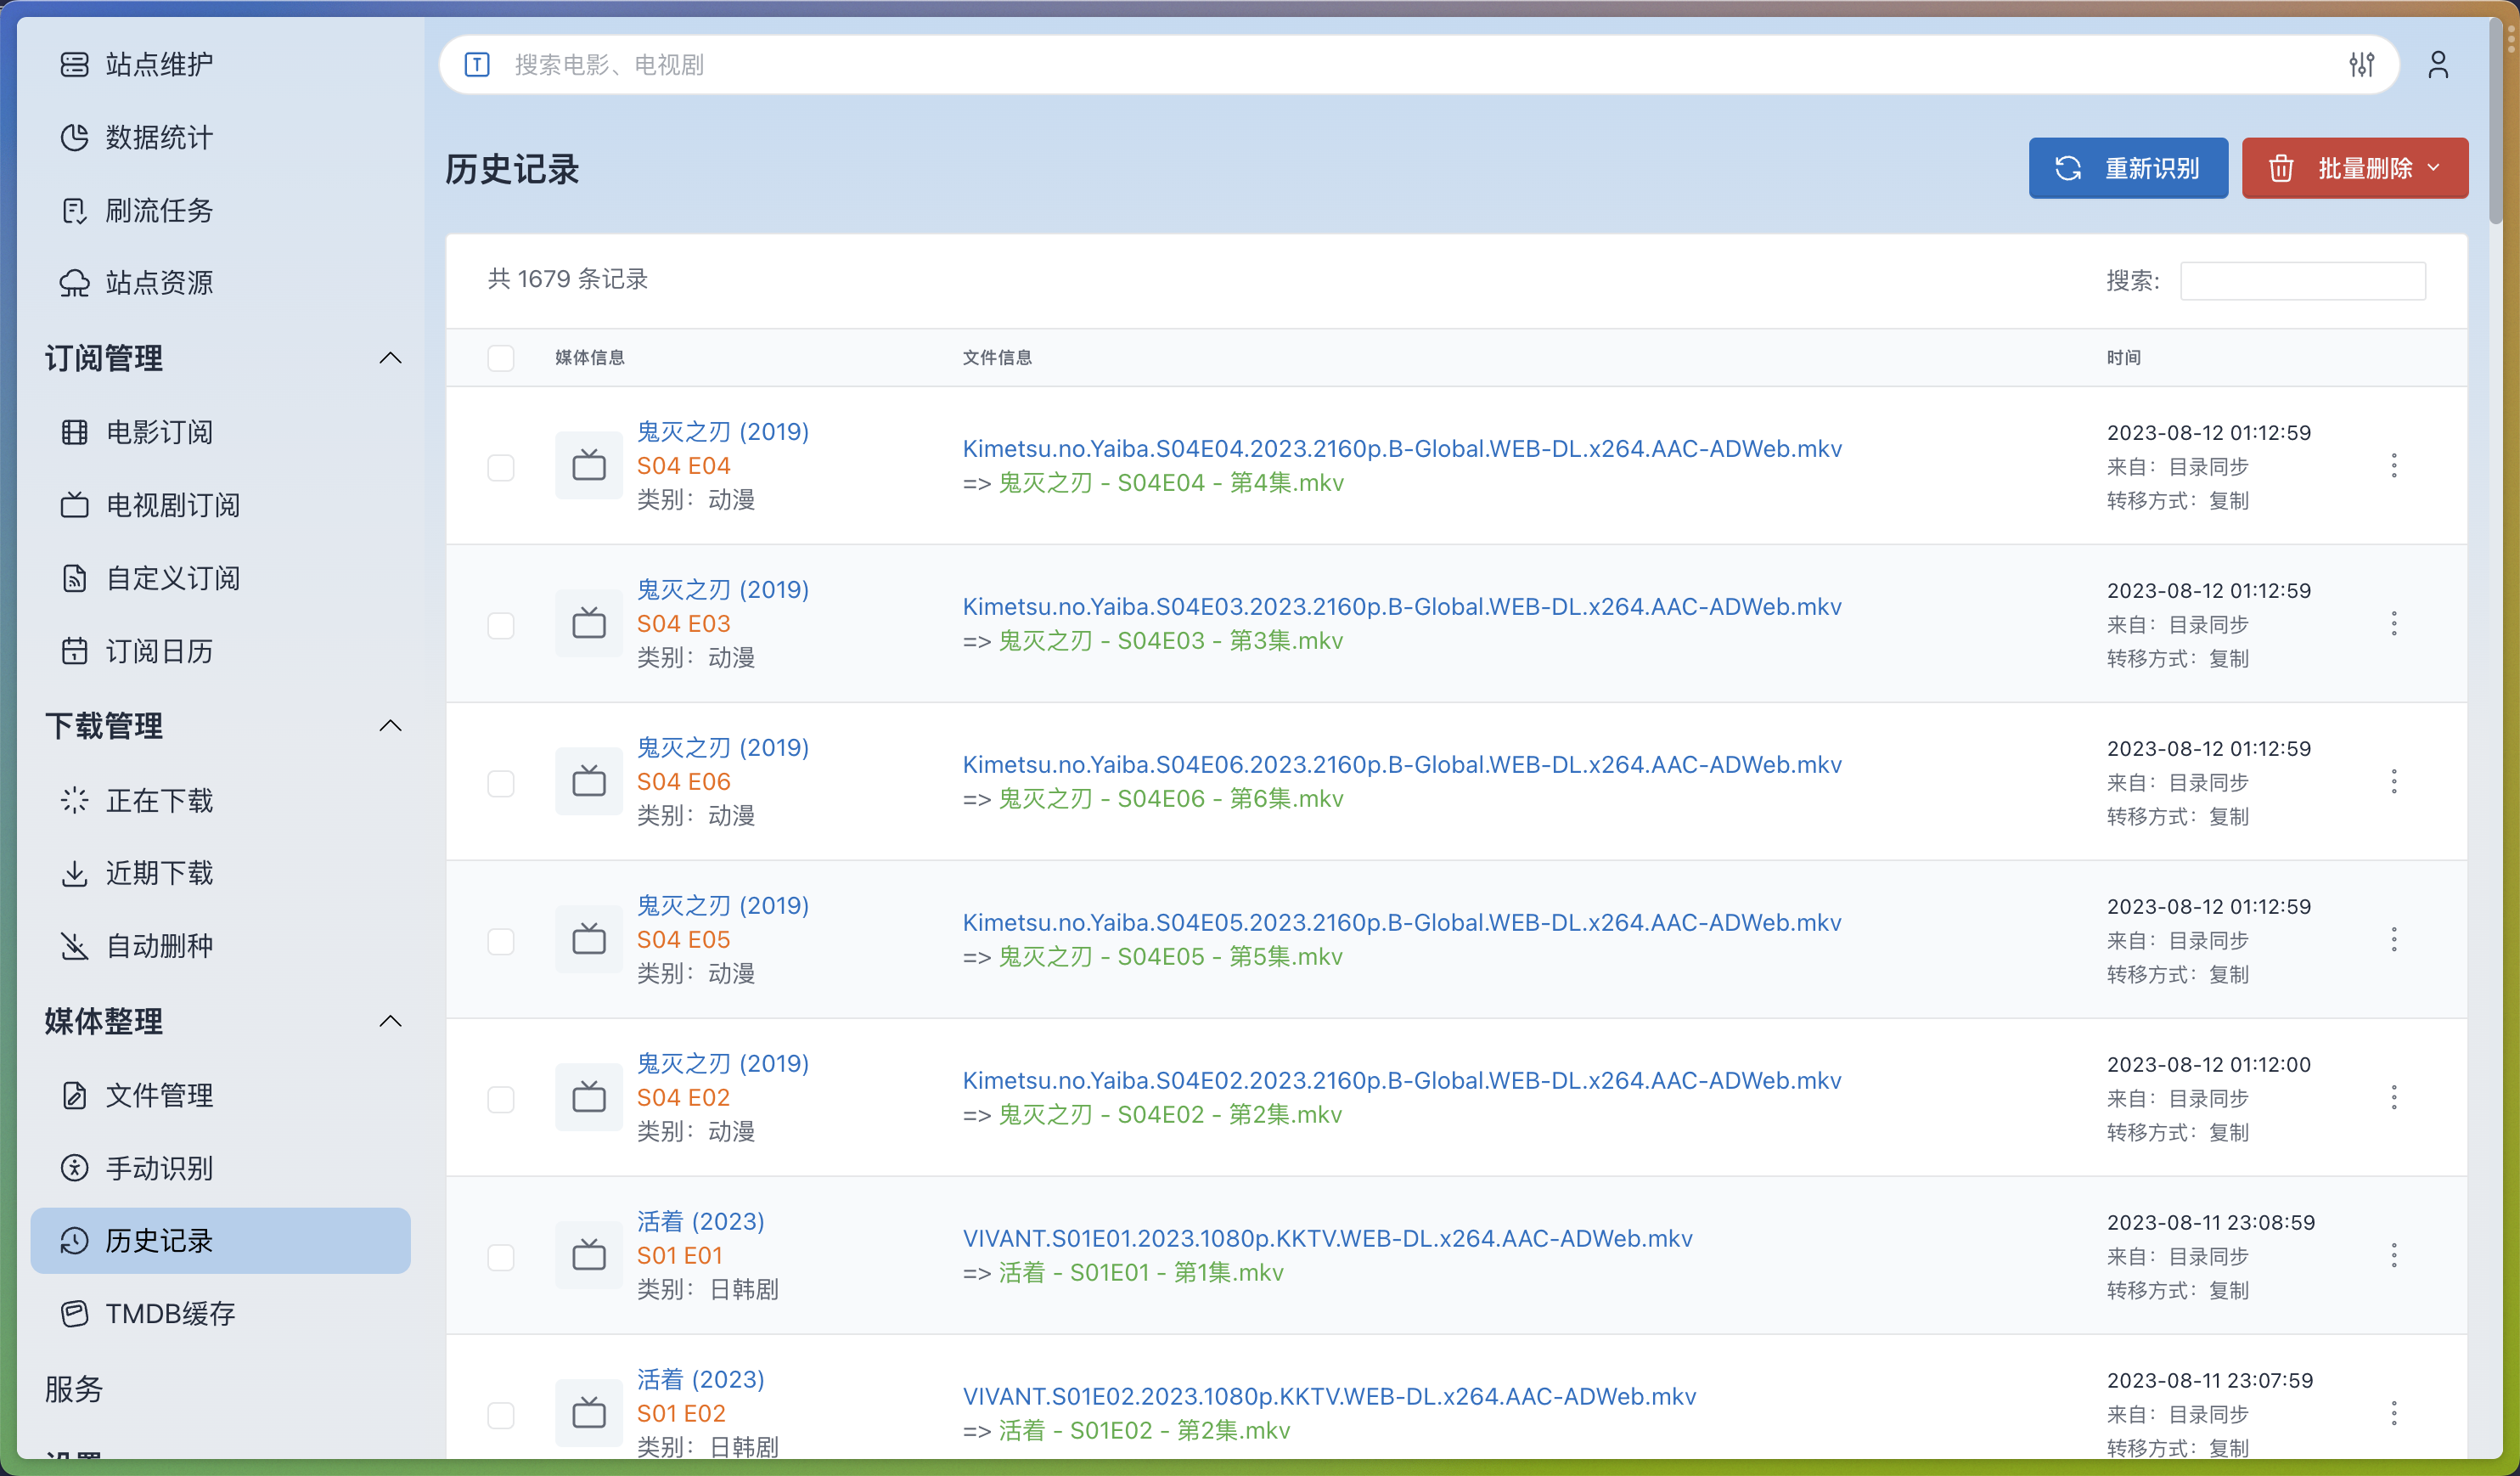Click the VIVANT.S01E02 file name link
This screenshot has height=1476, width=2520.
tap(1329, 1397)
